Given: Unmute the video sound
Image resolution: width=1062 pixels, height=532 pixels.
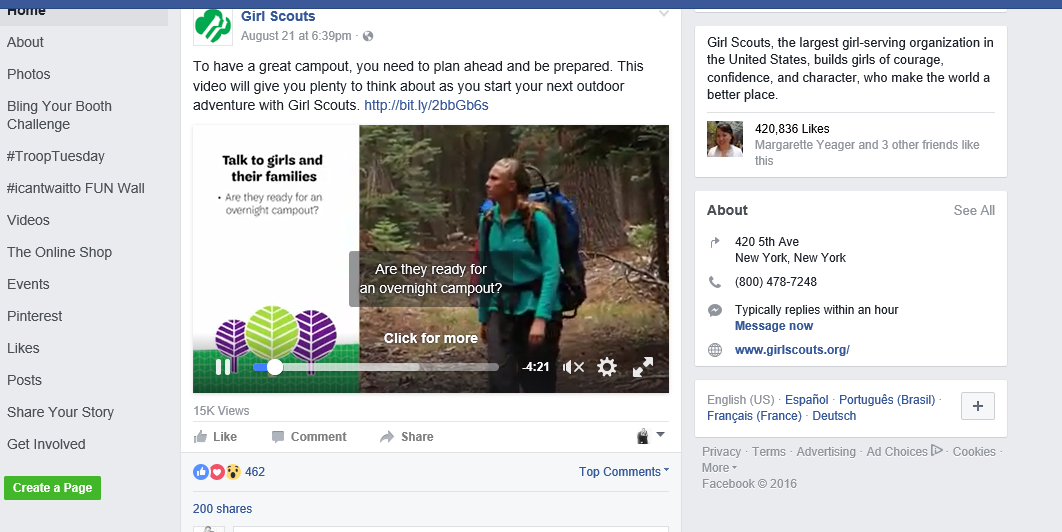Looking at the screenshot, I should [x=573, y=367].
